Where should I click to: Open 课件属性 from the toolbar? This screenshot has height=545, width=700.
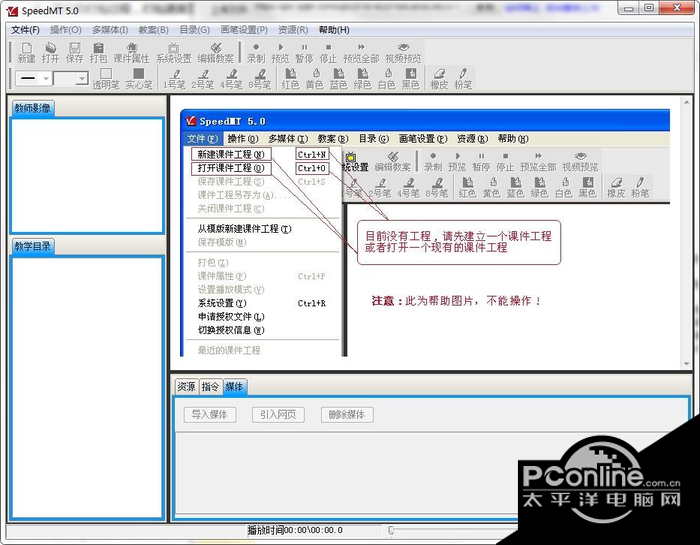[x=131, y=53]
